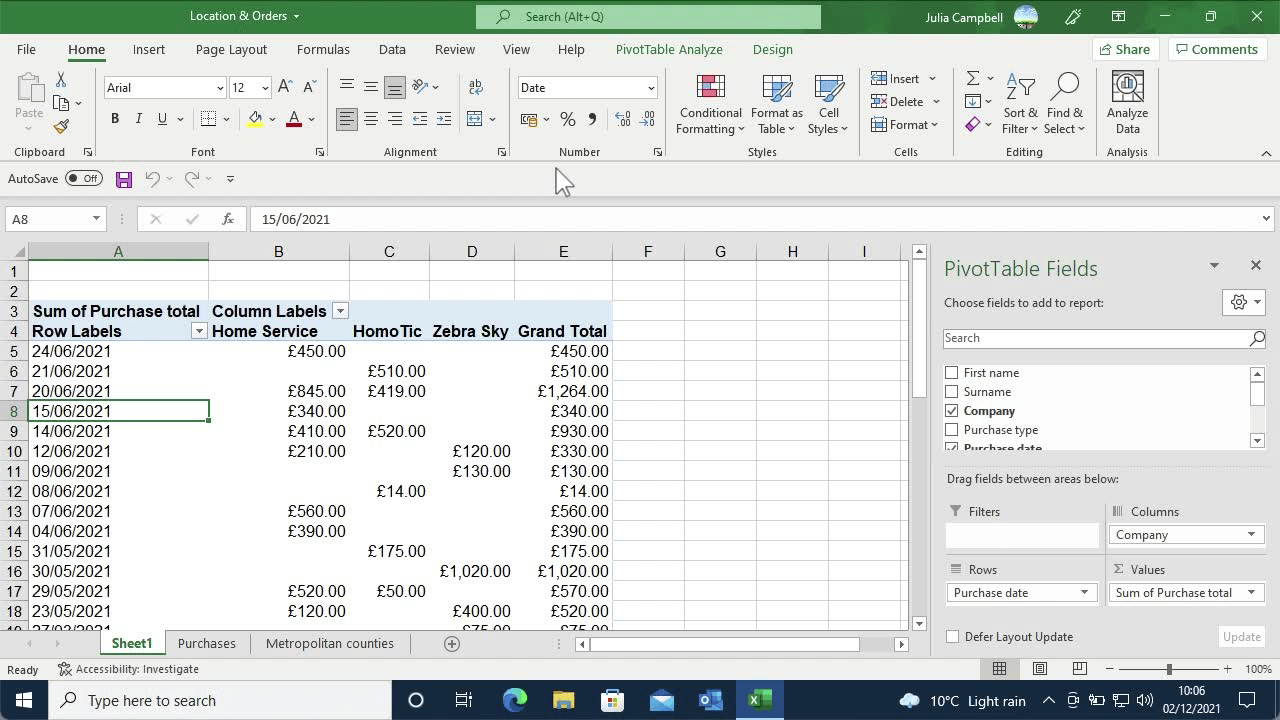
Task: Open the Purchases sheet tab
Action: (x=206, y=643)
